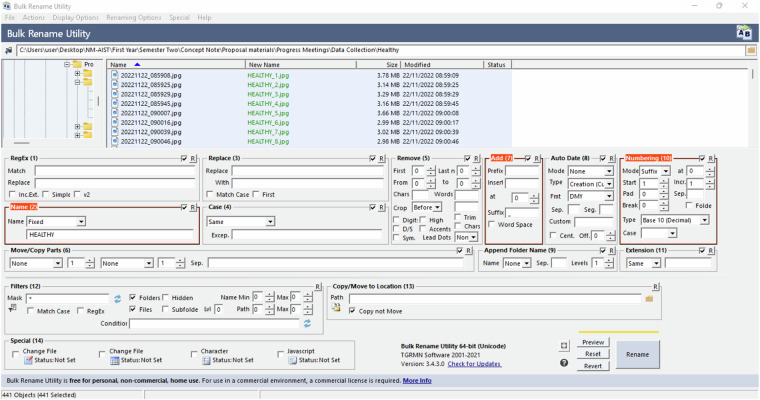Reset Filters (12) with R button
This screenshot has width=760, height=400.
318,287
